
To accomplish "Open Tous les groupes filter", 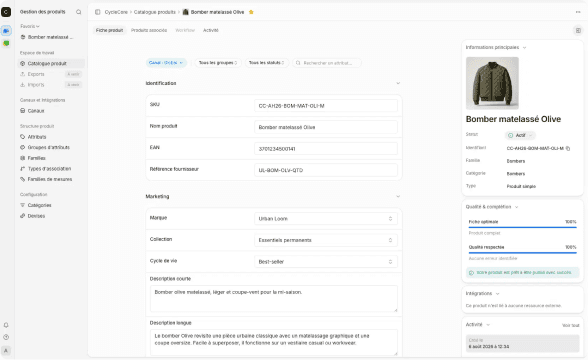I will coord(218,63).
